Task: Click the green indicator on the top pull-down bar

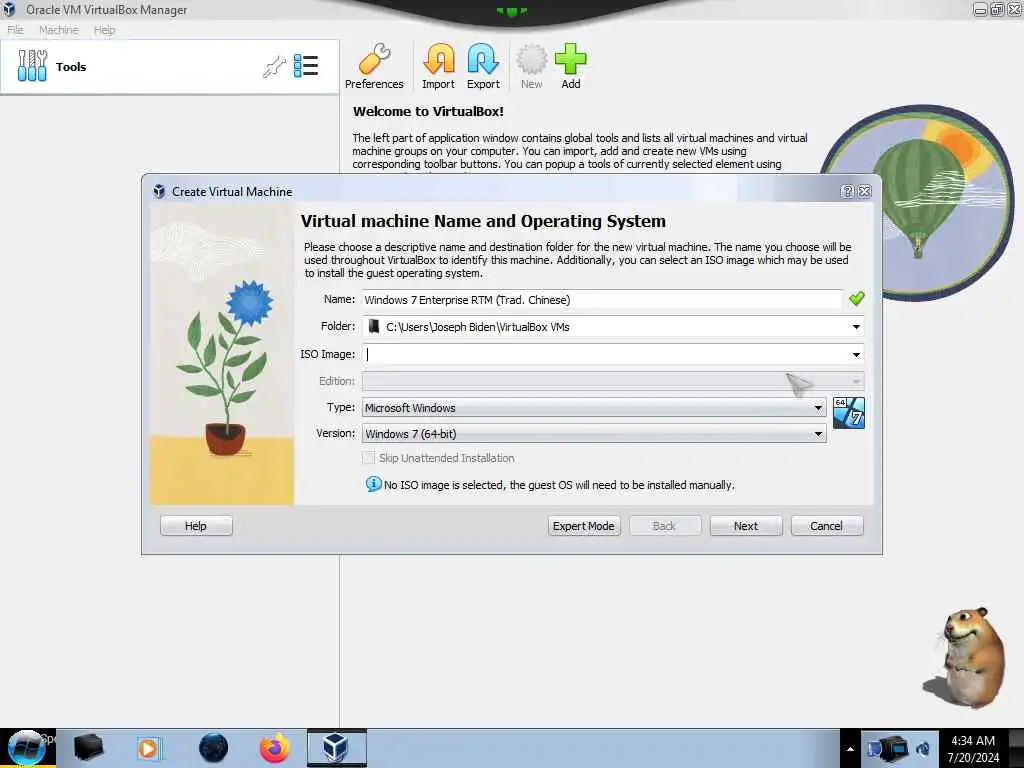Action: [x=511, y=11]
